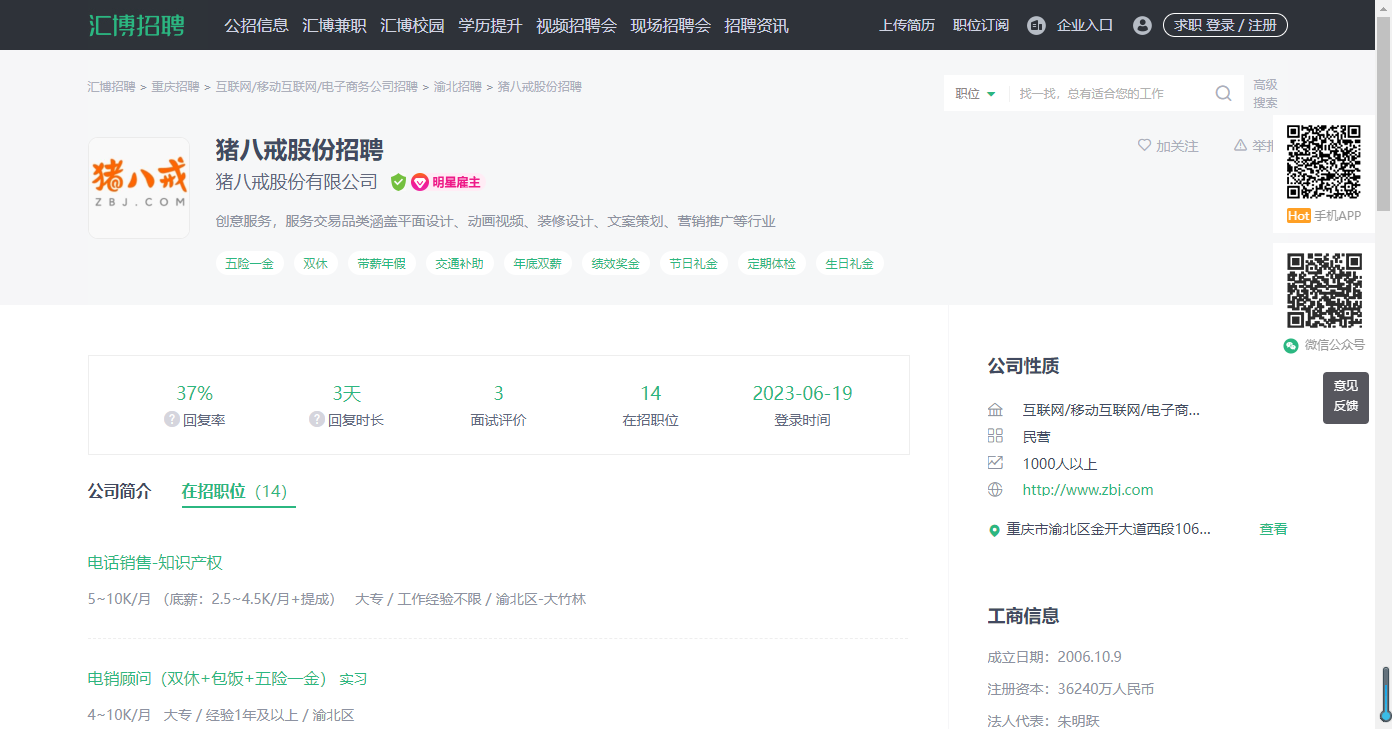Open the 职位 search type dropdown

pos(975,93)
